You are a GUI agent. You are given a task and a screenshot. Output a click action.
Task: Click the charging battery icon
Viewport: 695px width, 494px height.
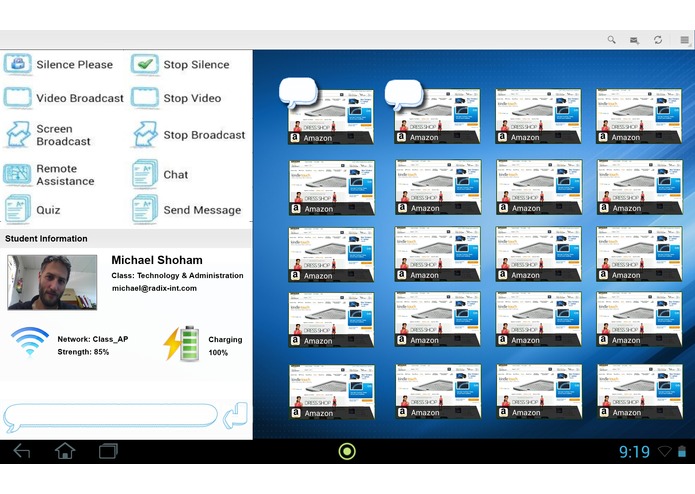182,344
